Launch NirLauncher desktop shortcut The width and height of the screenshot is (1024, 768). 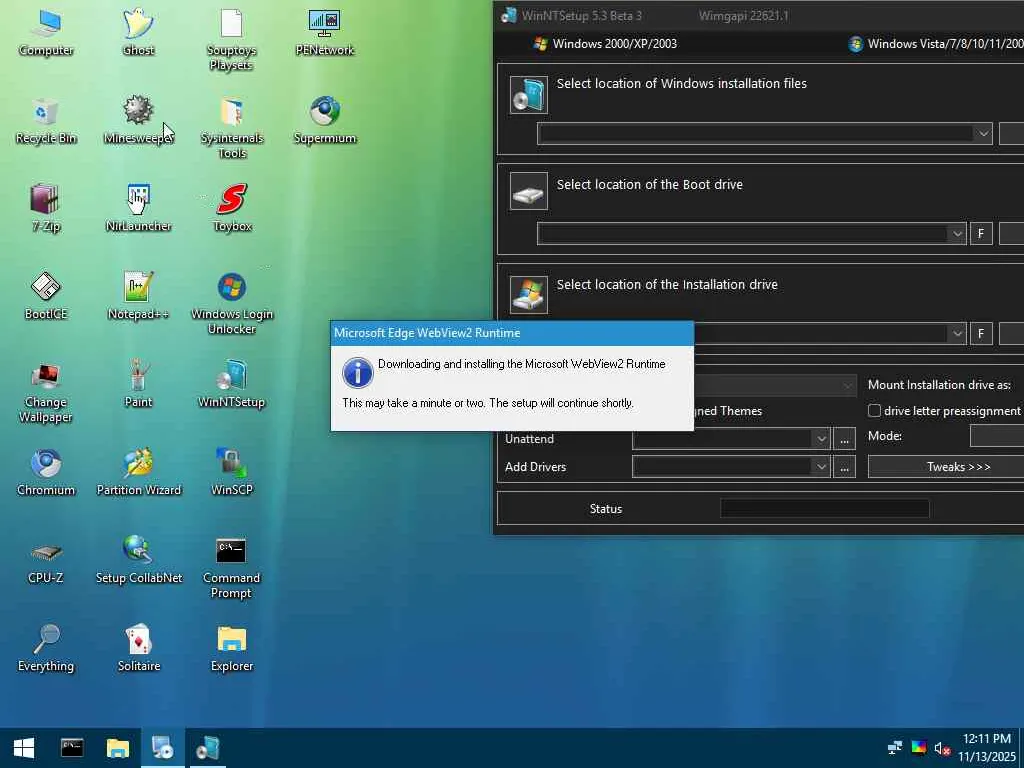(138, 209)
